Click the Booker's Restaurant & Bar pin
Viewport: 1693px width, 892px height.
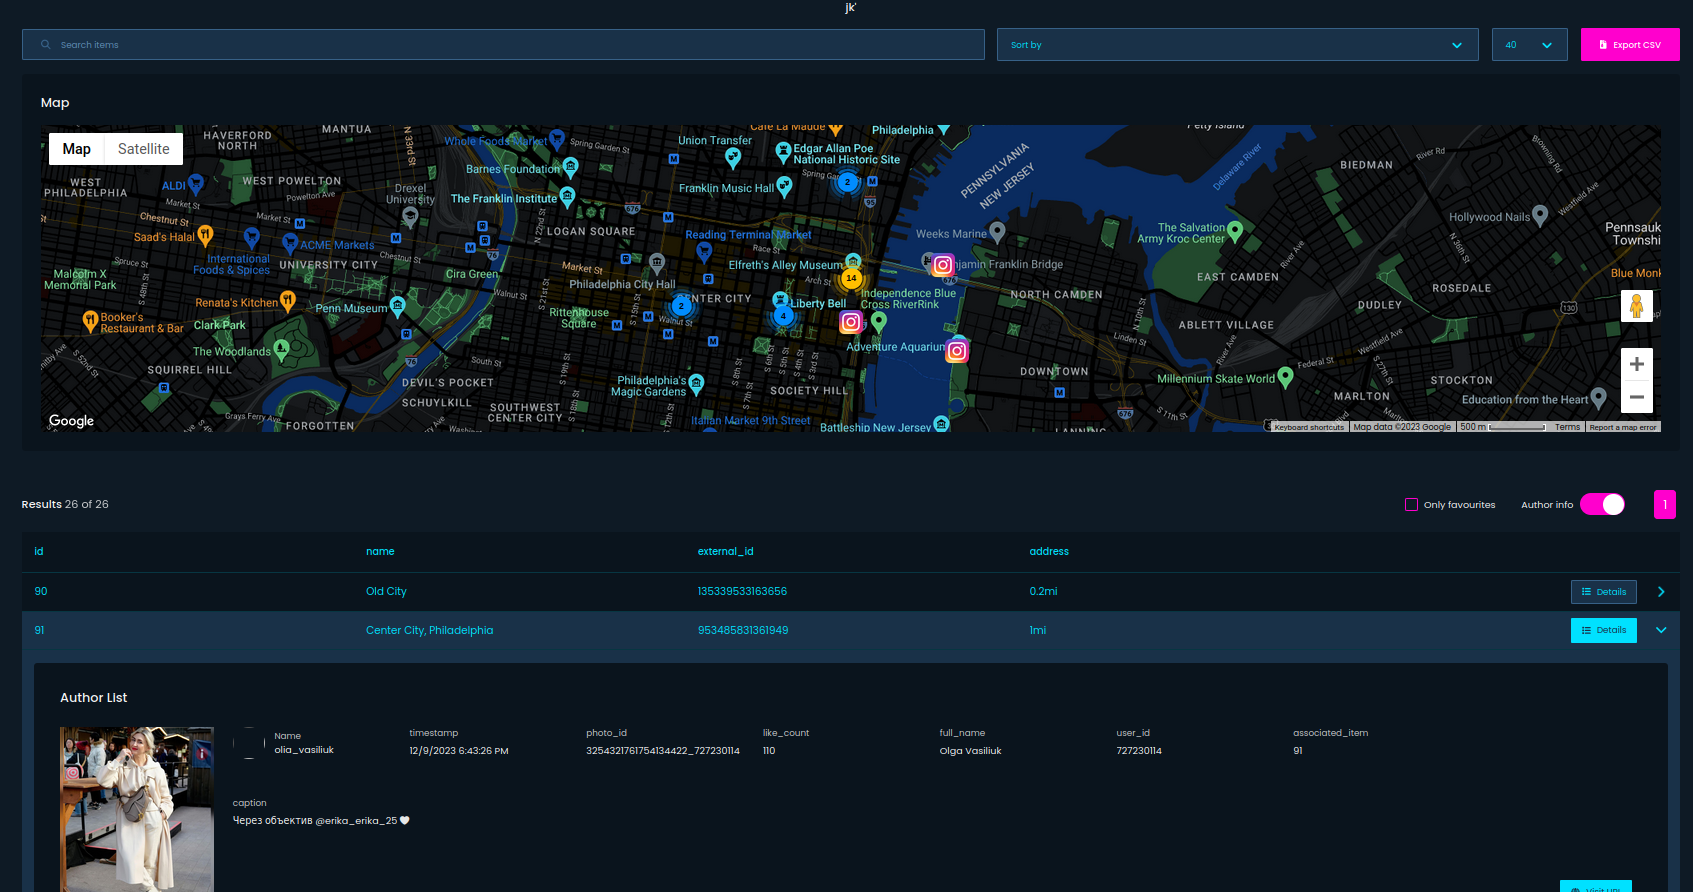(90, 321)
